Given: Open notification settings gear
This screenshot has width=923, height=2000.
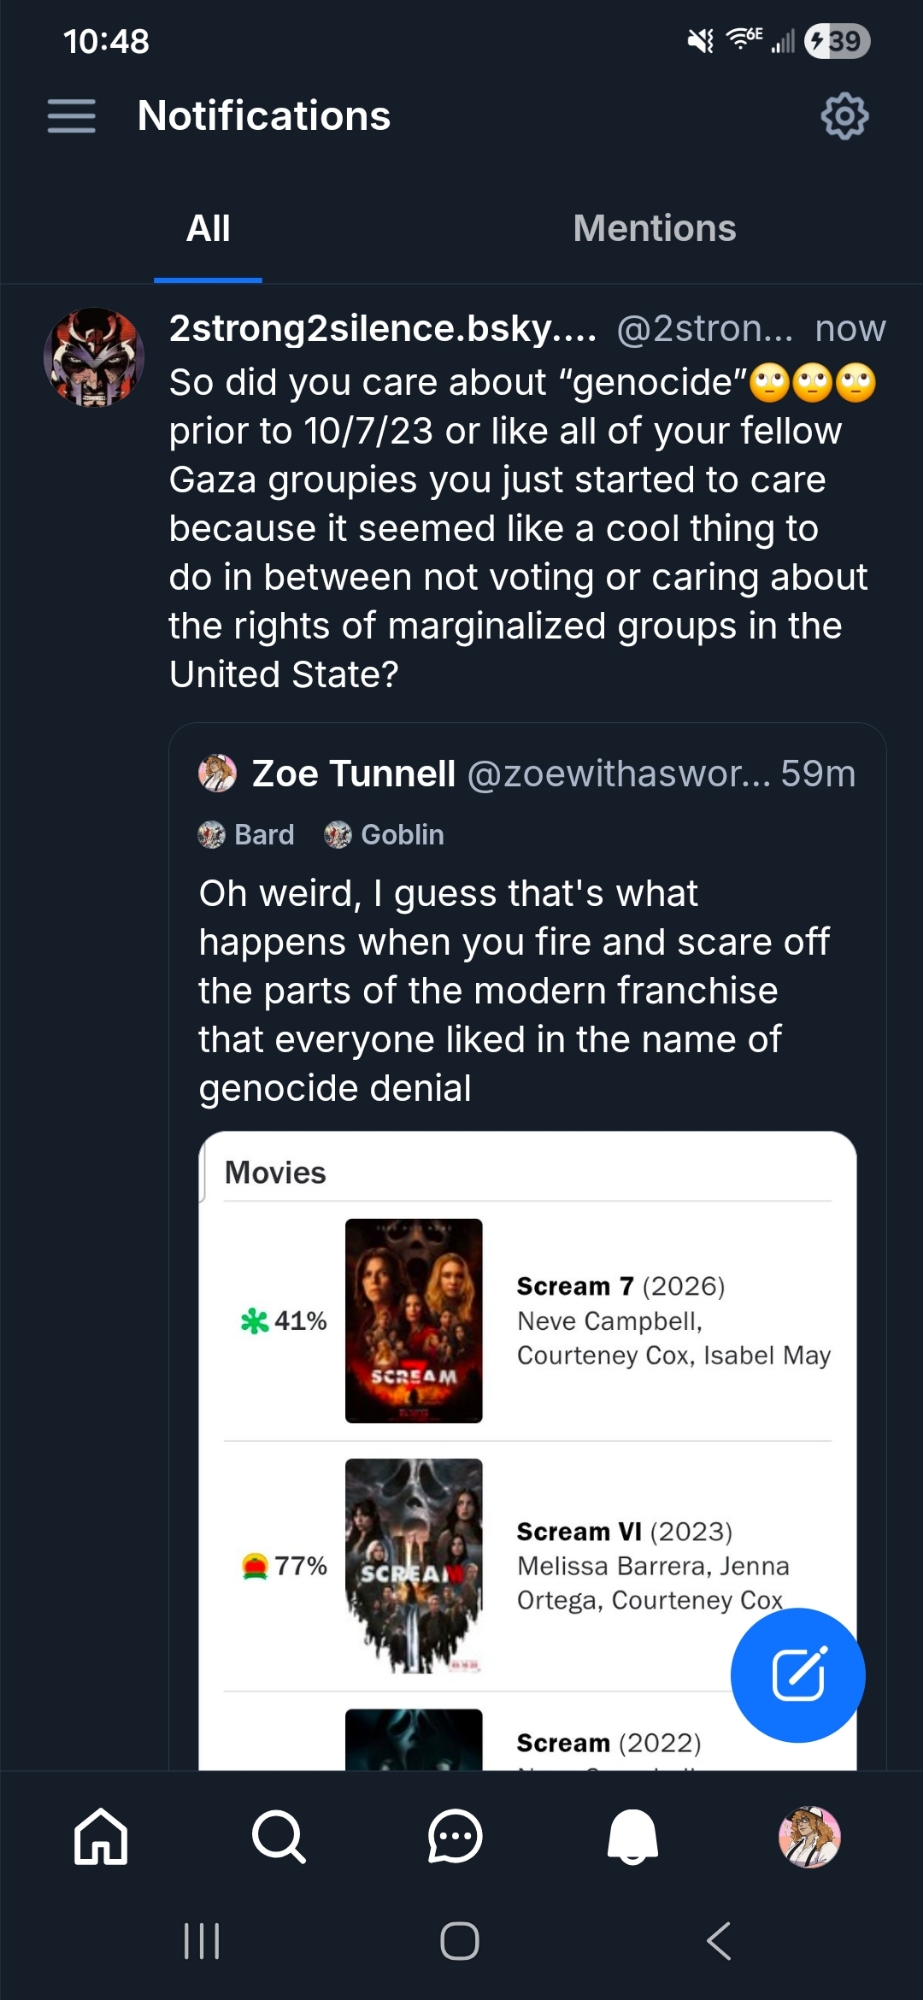Looking at the screenshot, I should click(x=844, y=116).
